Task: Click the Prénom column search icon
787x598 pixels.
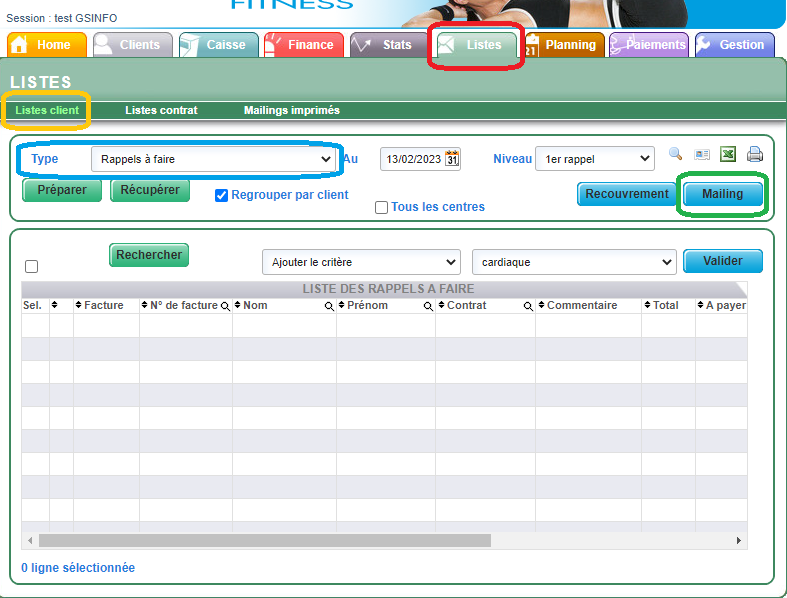Action: pyautogui.click(x=428, y=306)
